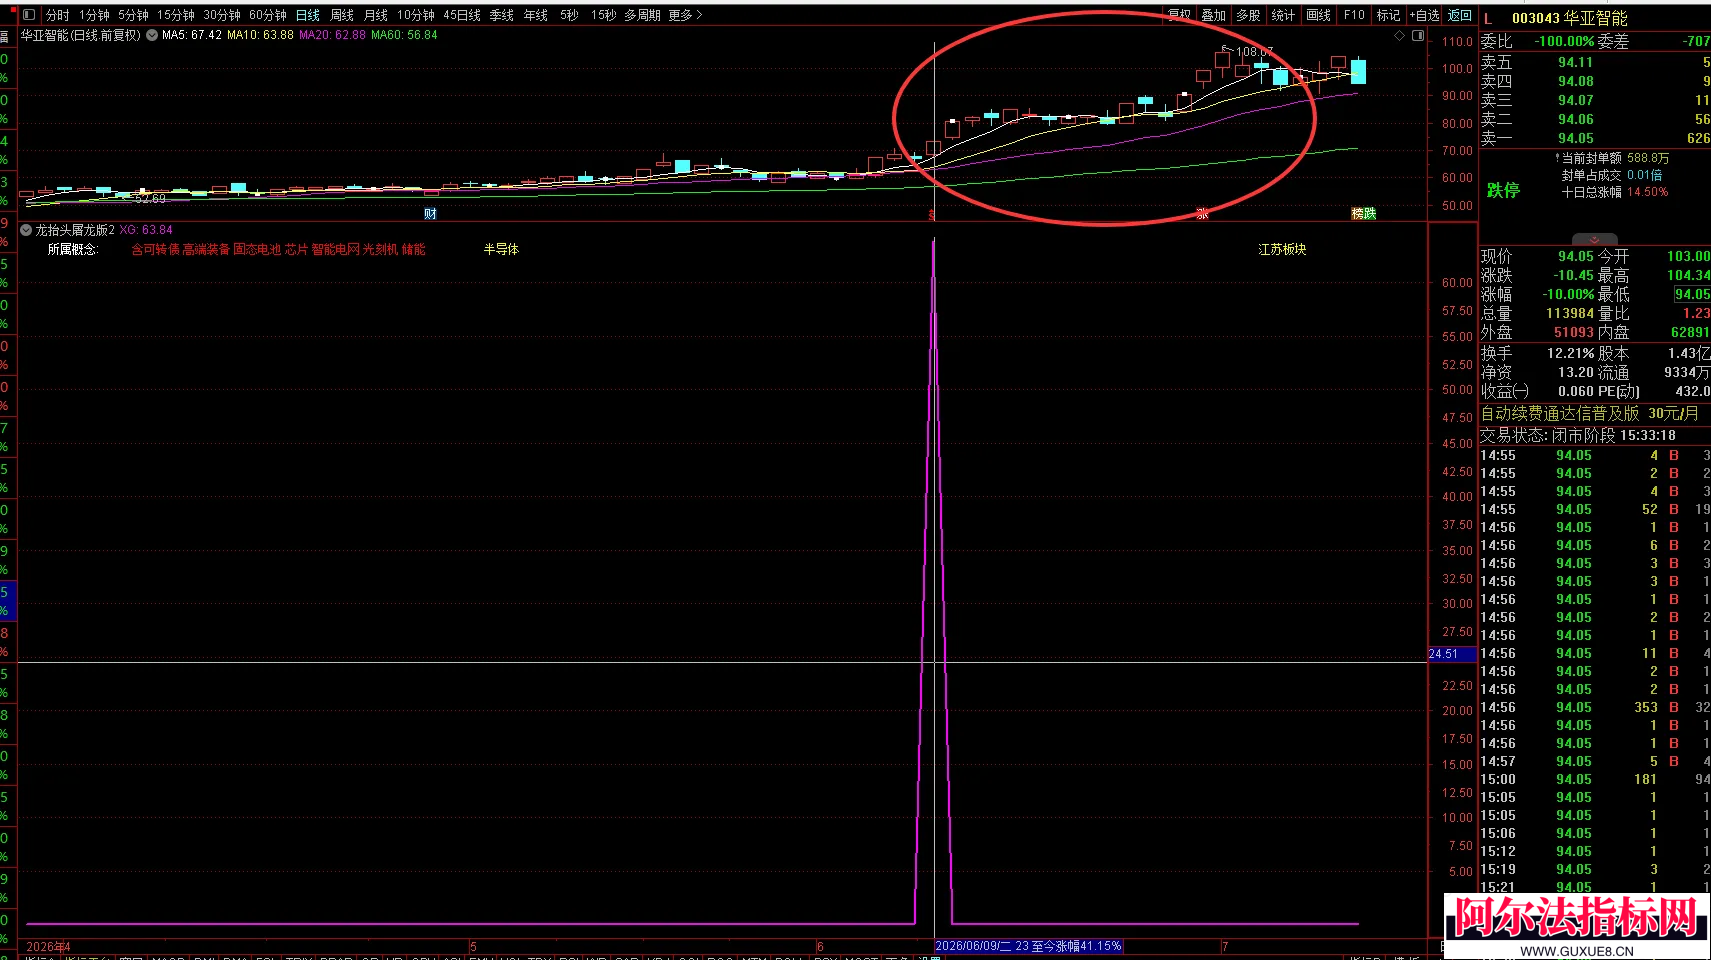The image size is (1711, 960).
Task: Open the indicator settings icon beside 华亚智能(日线,前复权)
Action: pos(152,35)
